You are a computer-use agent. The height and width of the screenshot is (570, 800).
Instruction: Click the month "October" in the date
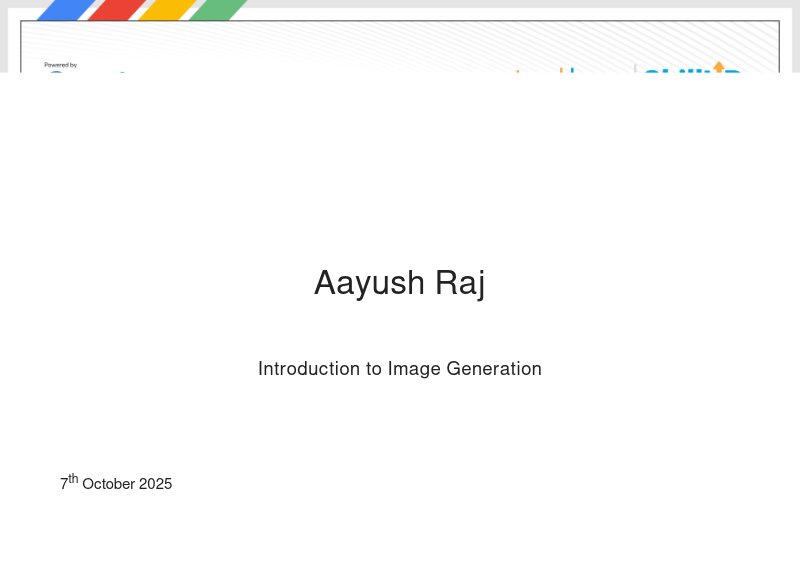click(108, 484)
